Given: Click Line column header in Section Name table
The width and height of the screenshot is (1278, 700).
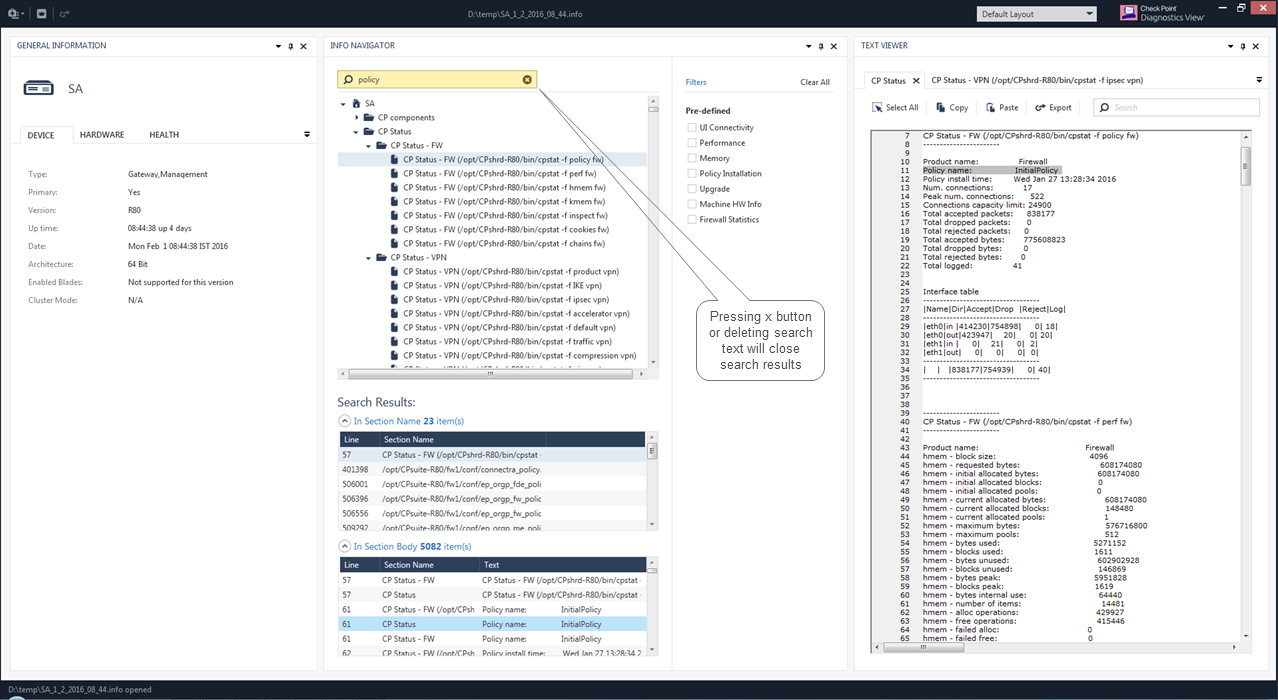Looking at the screenshot, I should click(x=358, y=440).
